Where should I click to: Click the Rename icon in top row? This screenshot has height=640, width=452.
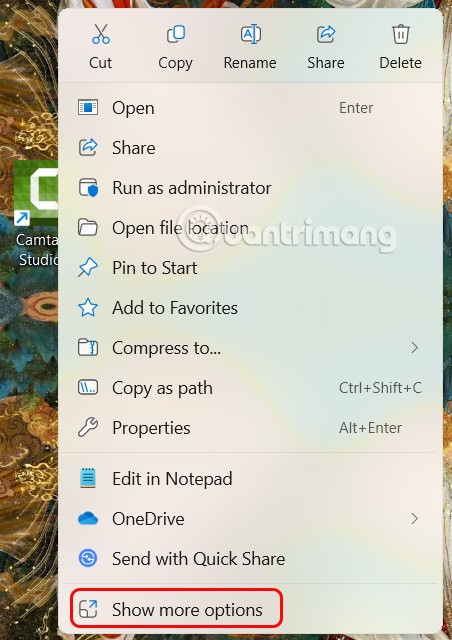point(250,34)
